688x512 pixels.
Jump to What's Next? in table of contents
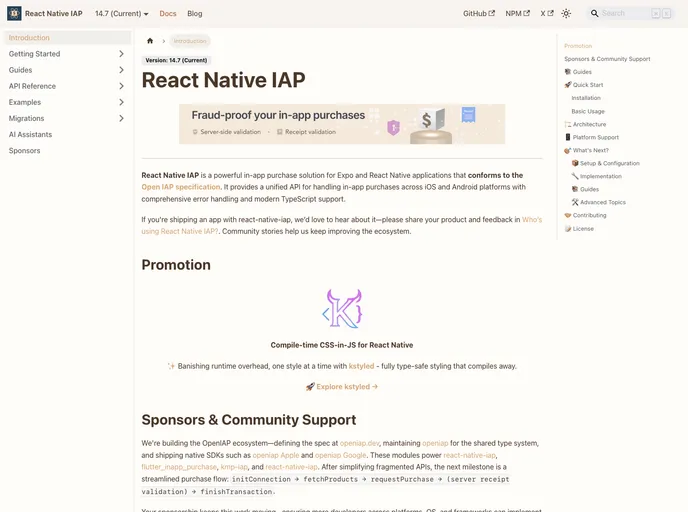click(x=586, y=150)
